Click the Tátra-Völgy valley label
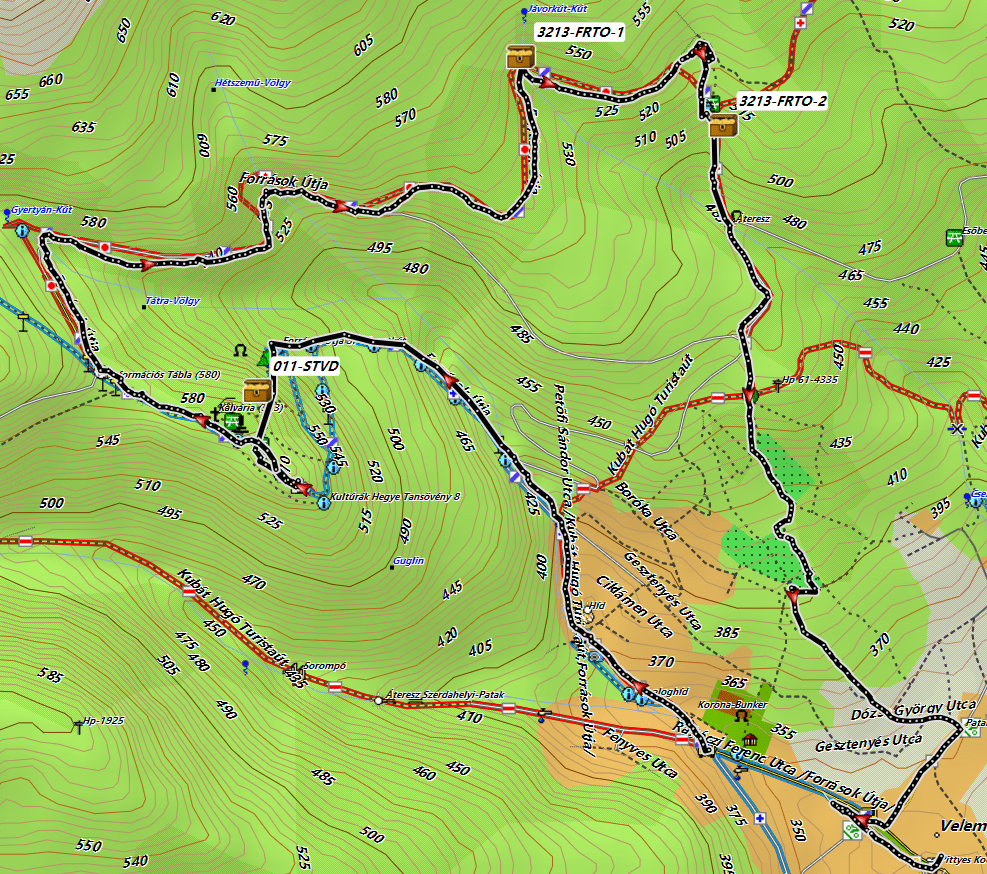This screenshot has width=987, height=874. tap(174, 300)
